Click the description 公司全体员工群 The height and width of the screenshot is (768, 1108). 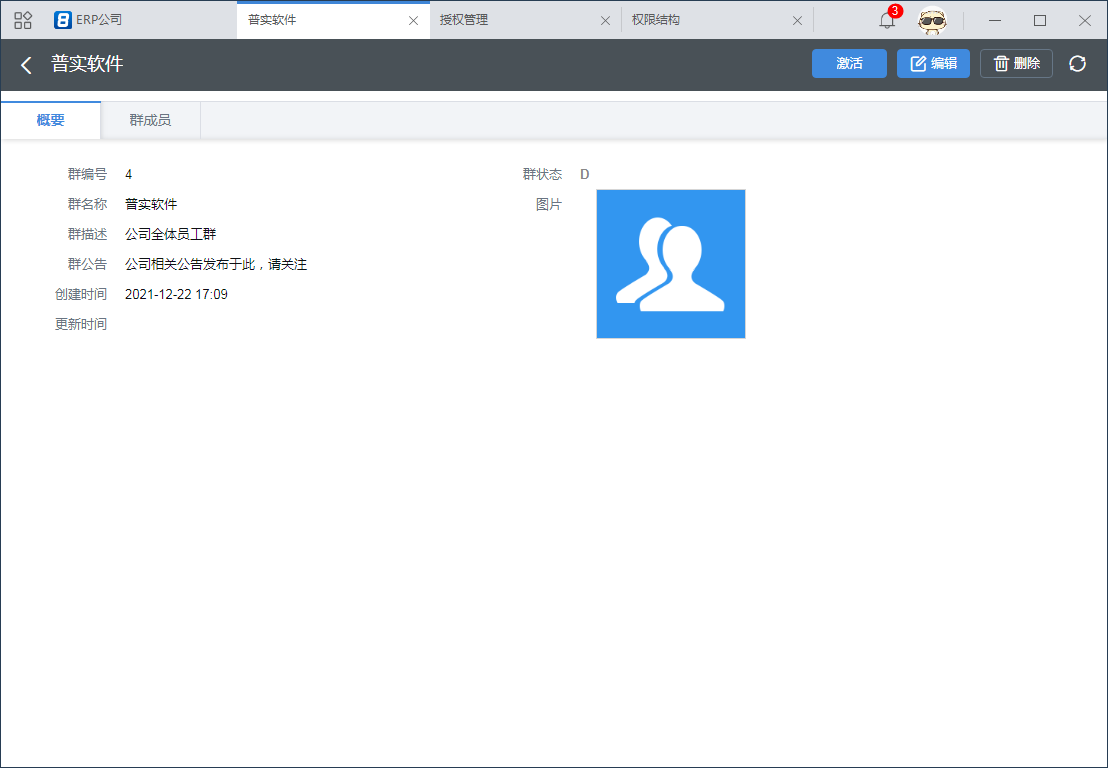point(170,234)
